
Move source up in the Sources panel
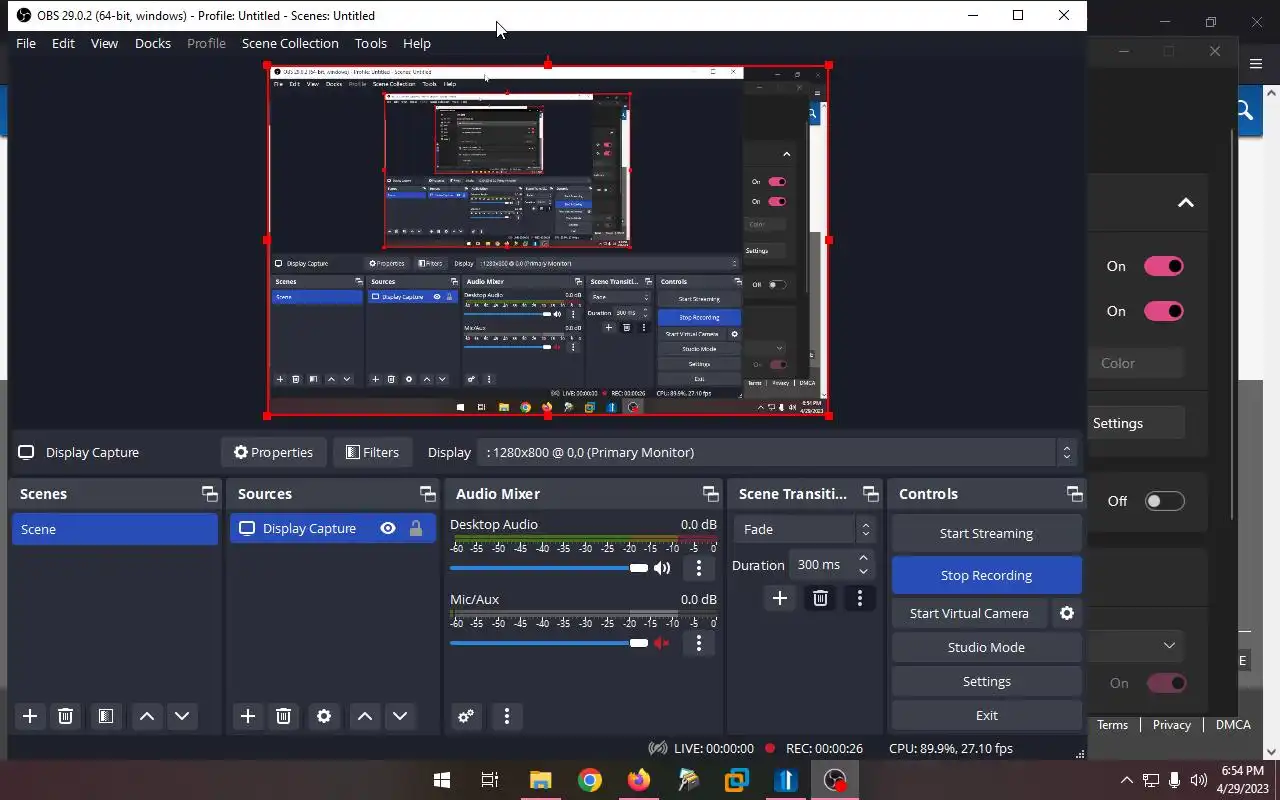pos(364,716)
